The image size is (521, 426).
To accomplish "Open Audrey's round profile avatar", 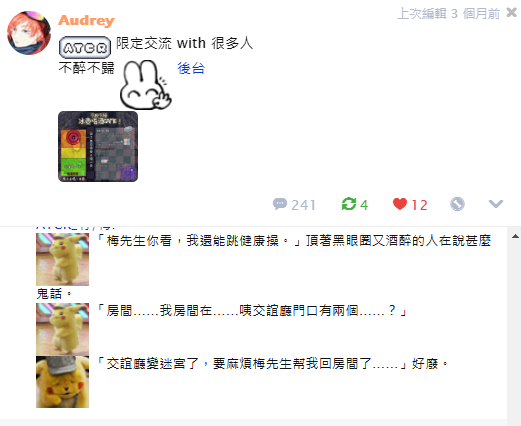I will tap(29, 33).
